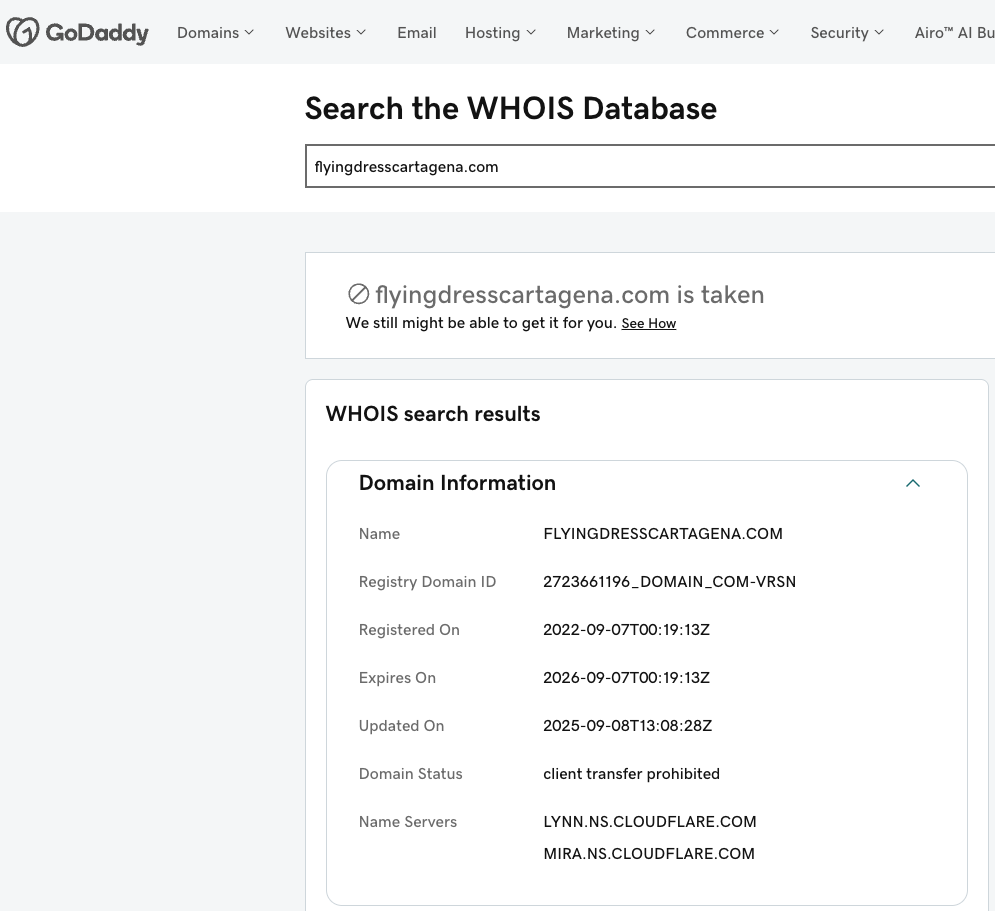
Task: Open the Hosting menu
Action: 500,33
